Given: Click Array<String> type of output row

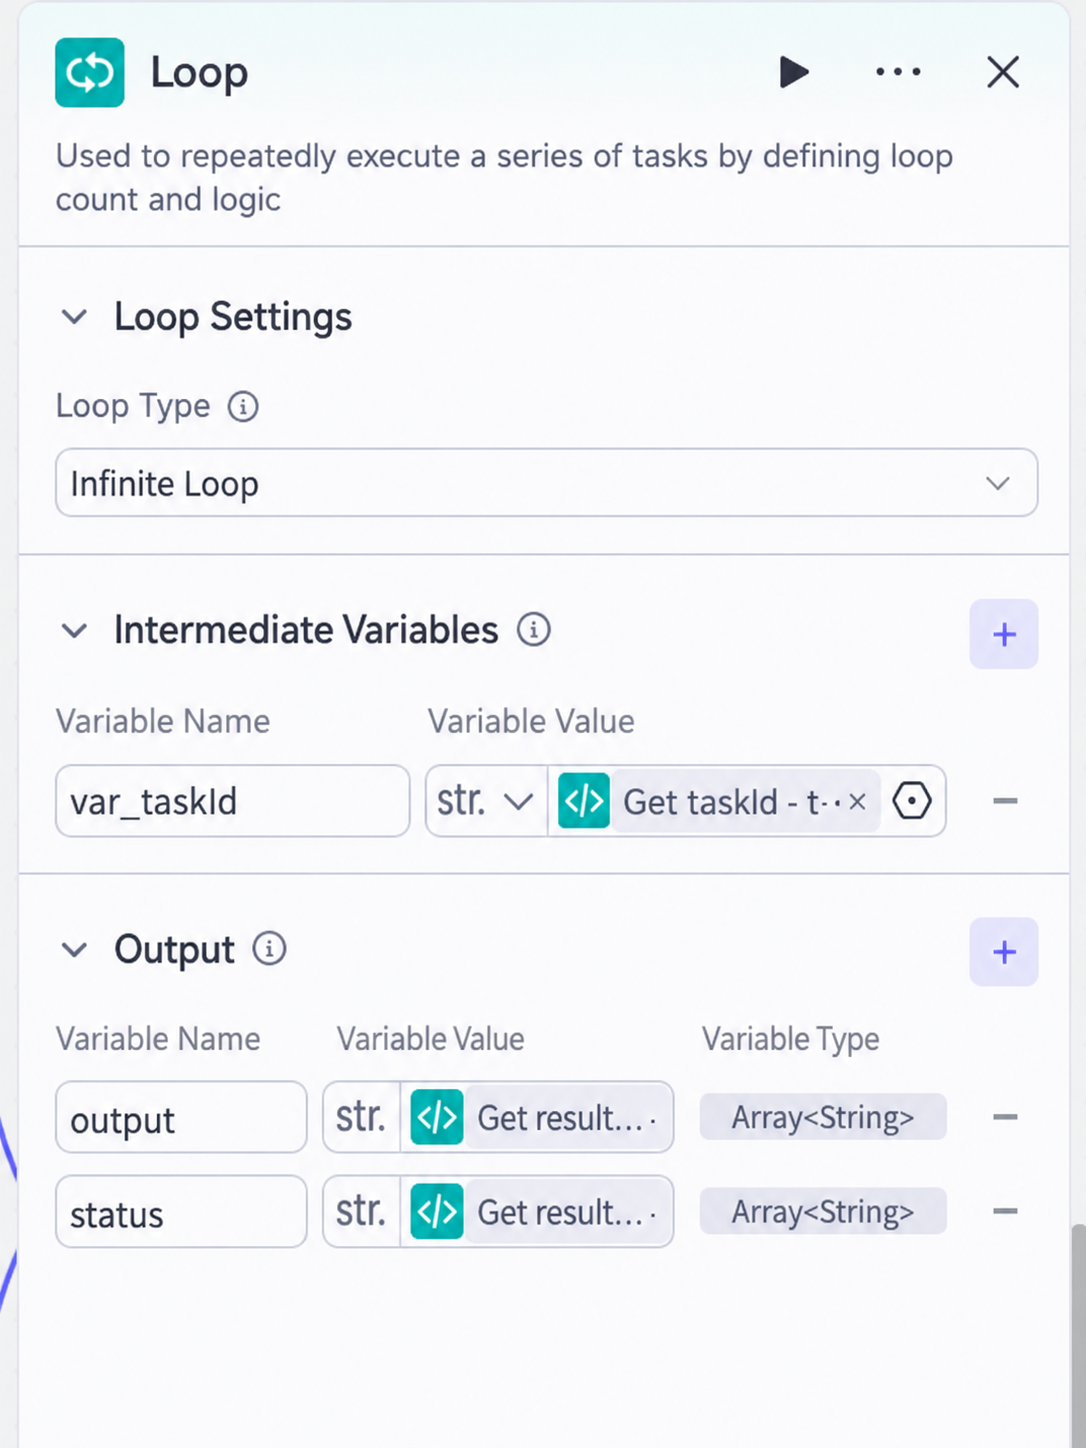Looking at the screenshot, I should (x=823, y=1117).
